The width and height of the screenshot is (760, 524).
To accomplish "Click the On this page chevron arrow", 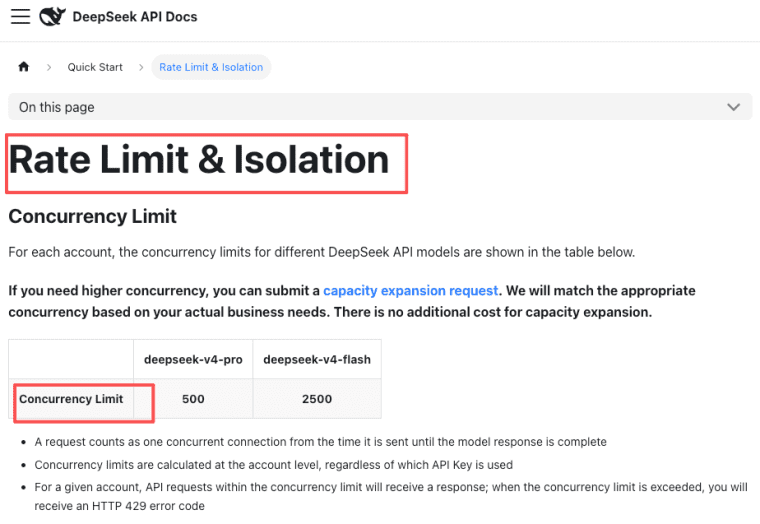I will 733,107.
